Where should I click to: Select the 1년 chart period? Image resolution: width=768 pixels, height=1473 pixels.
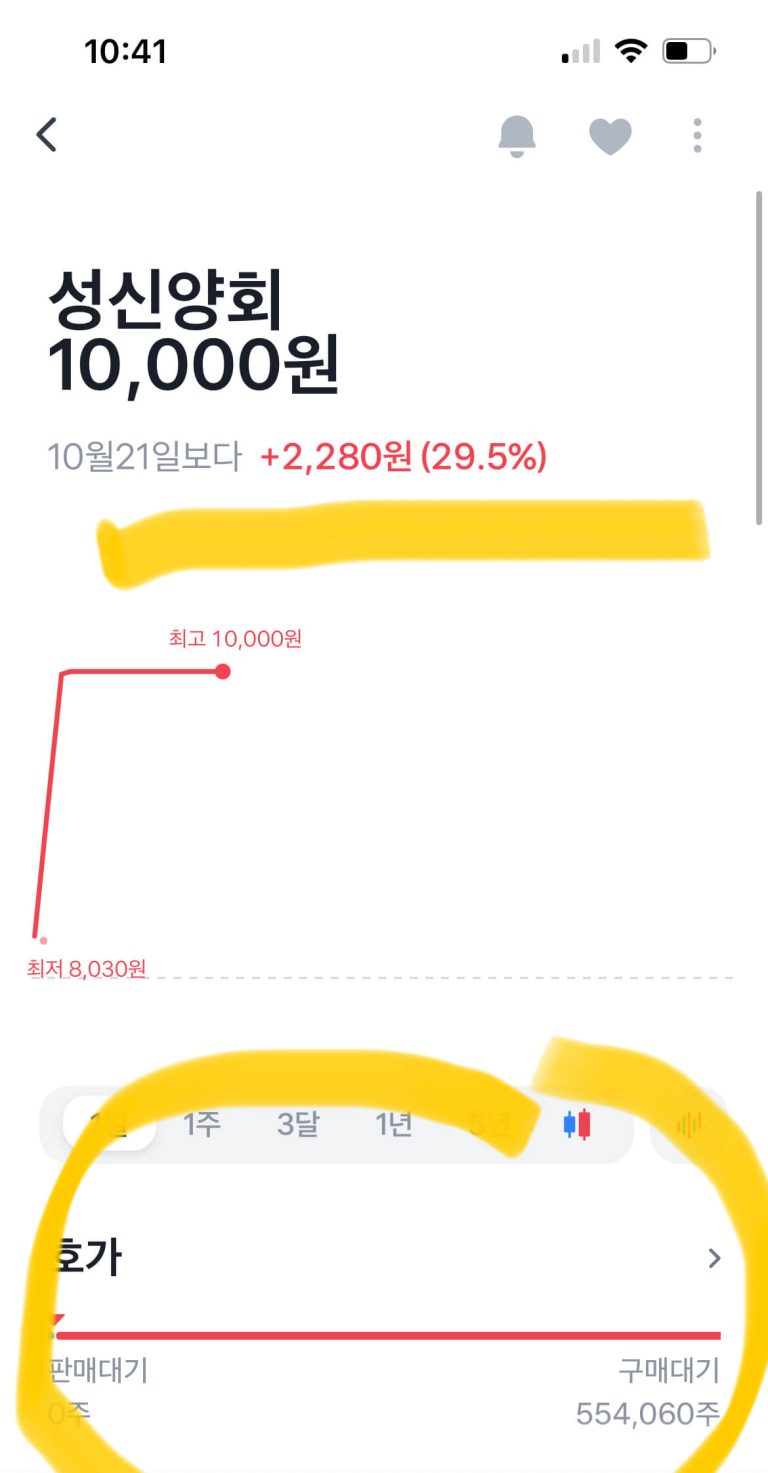[x=394, y=1125]
